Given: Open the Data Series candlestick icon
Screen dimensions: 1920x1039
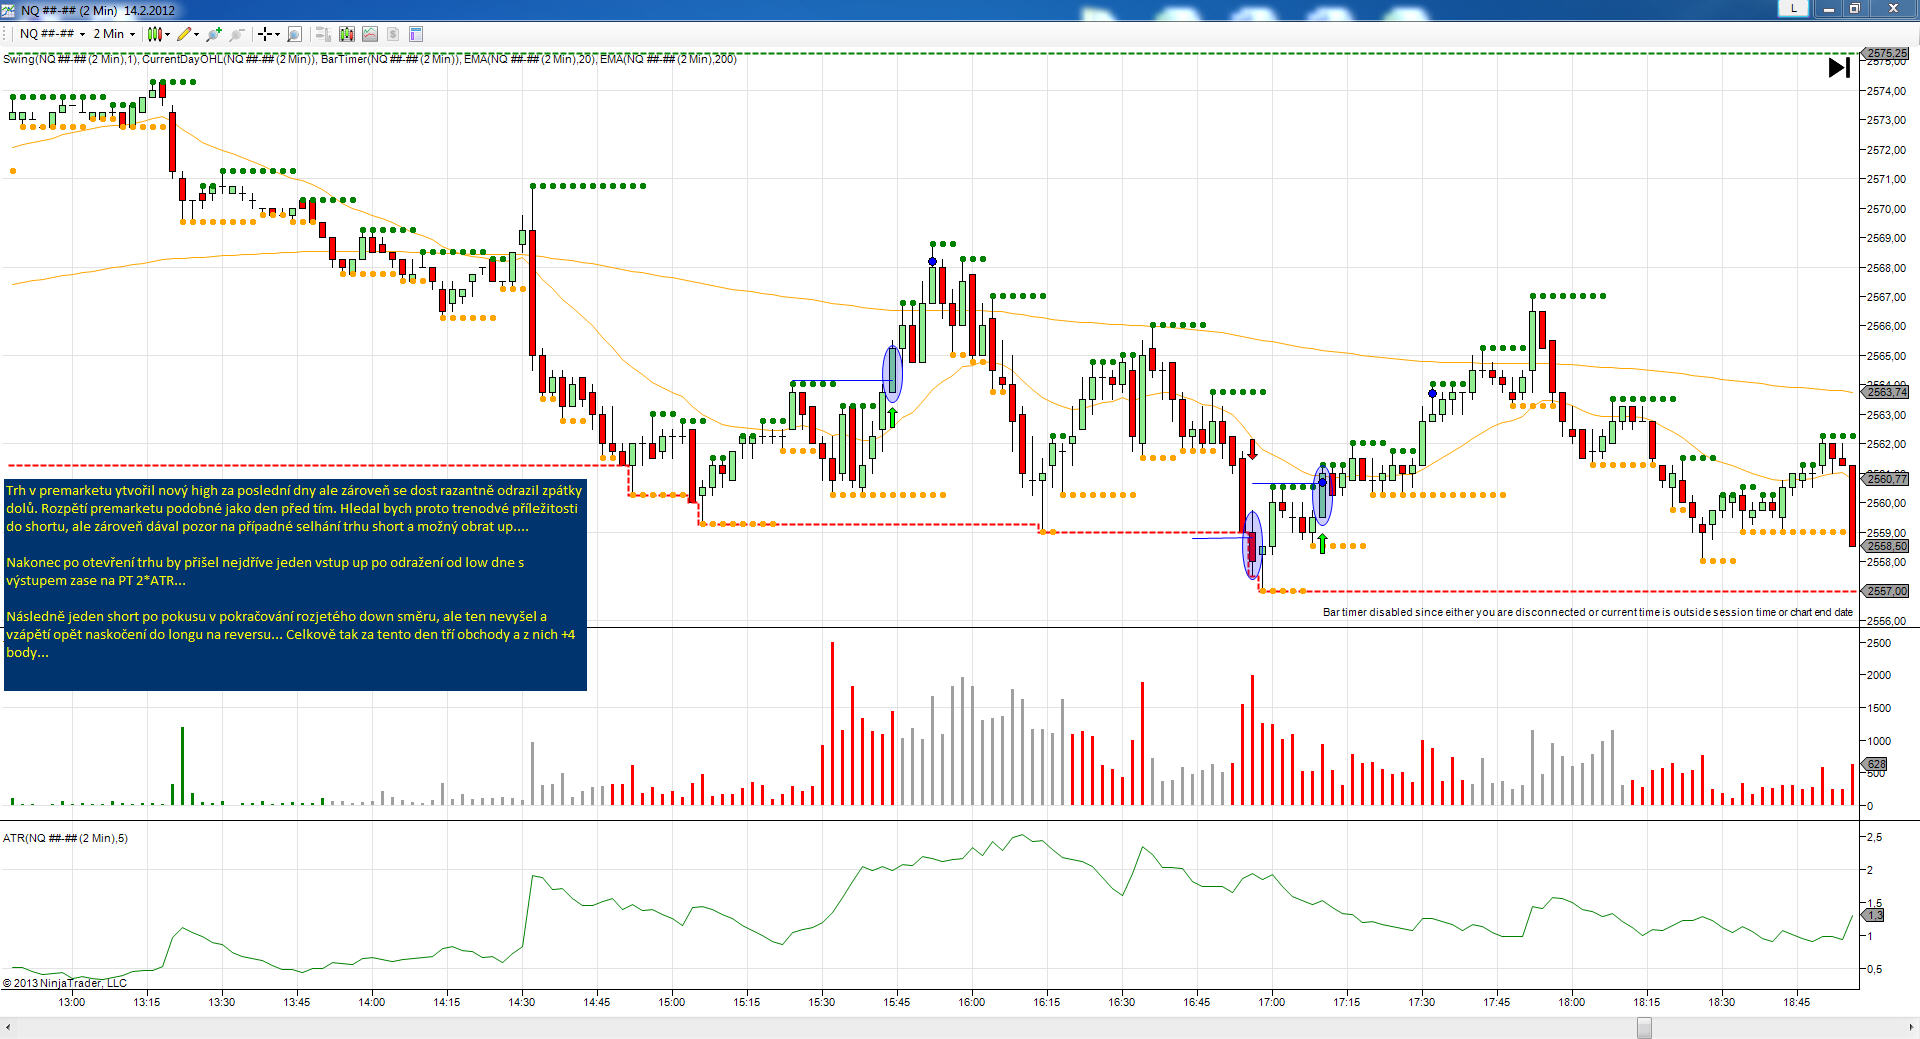Looking at the screenshot, I should [x=347, y=34].
